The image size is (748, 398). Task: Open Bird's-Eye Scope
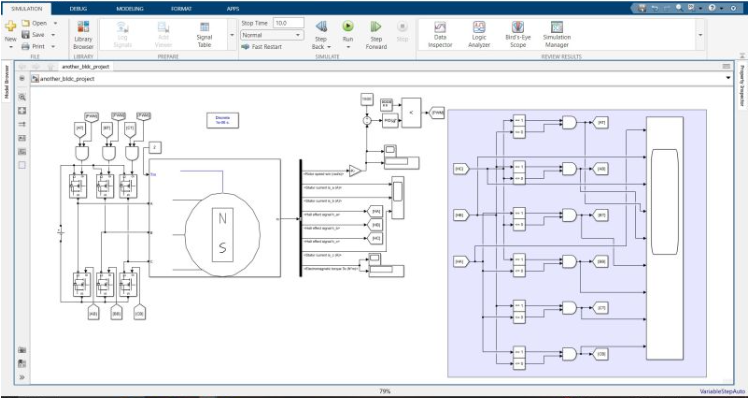518,35
